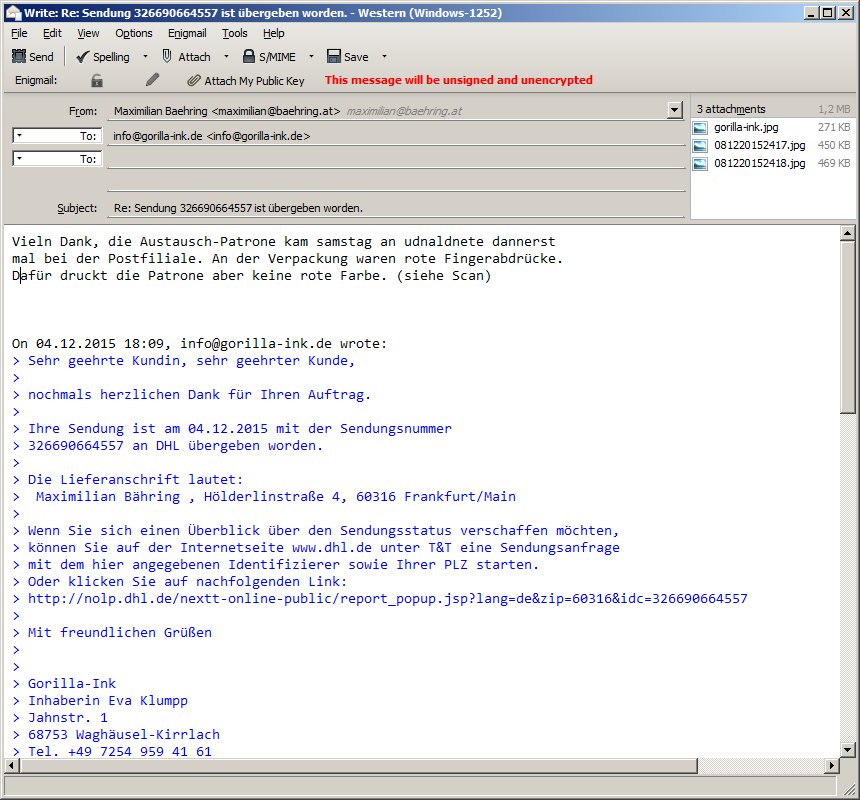Click quoted line 'Sehr geehrte Kundin, sehr geehrter Kunde,'
860x800 pixels.
click(x=191, y=361)
